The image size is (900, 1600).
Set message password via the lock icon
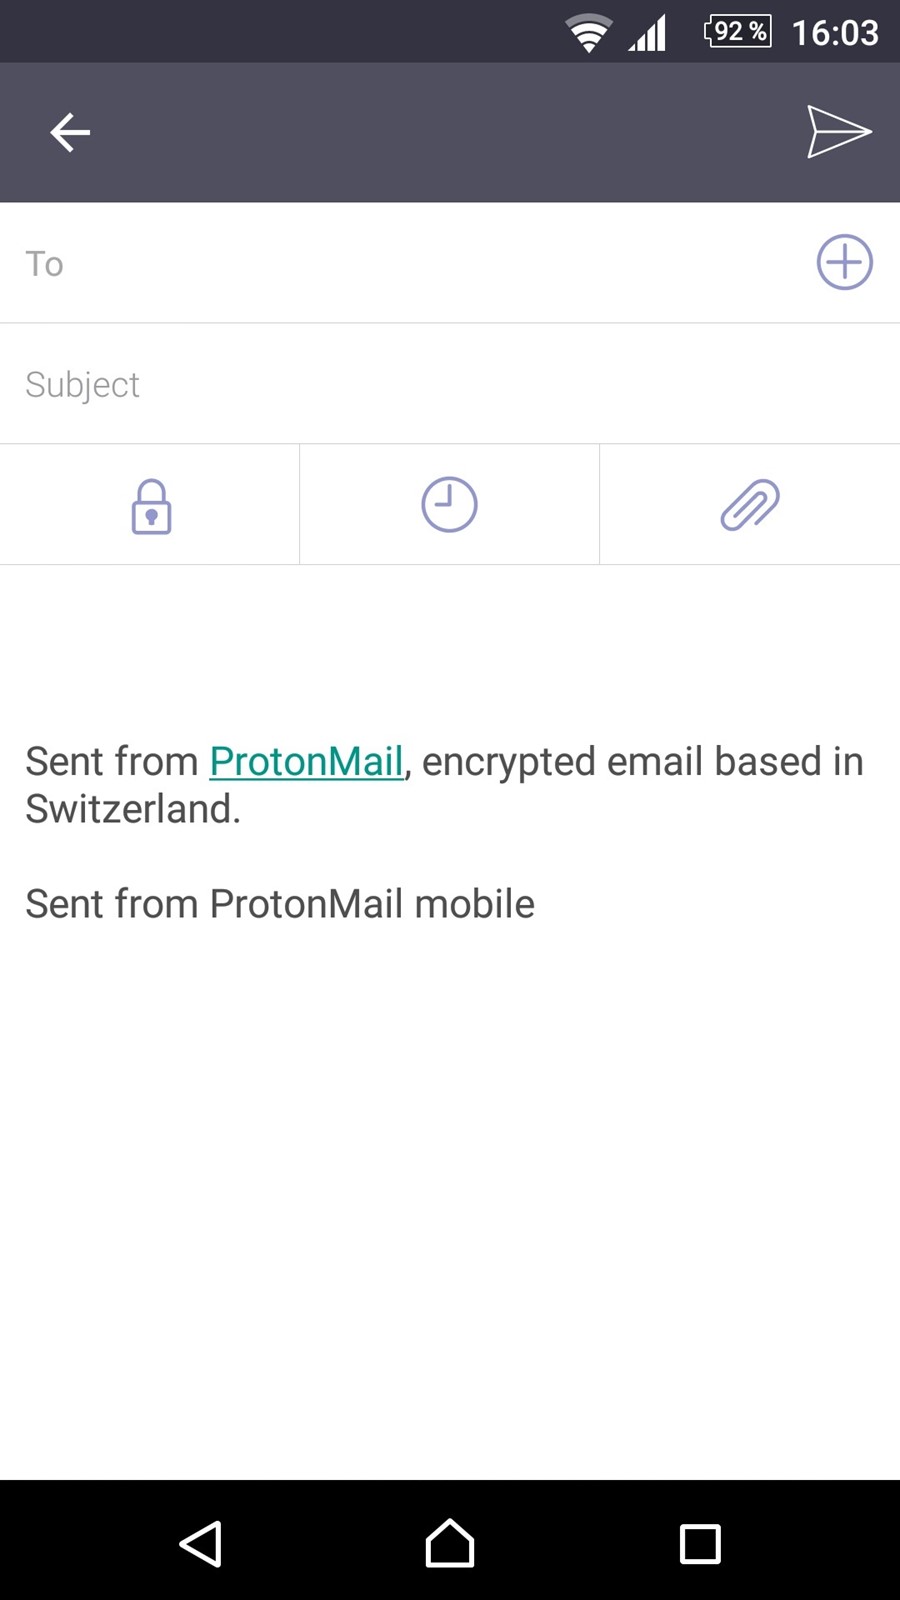(x=151, y=505)
